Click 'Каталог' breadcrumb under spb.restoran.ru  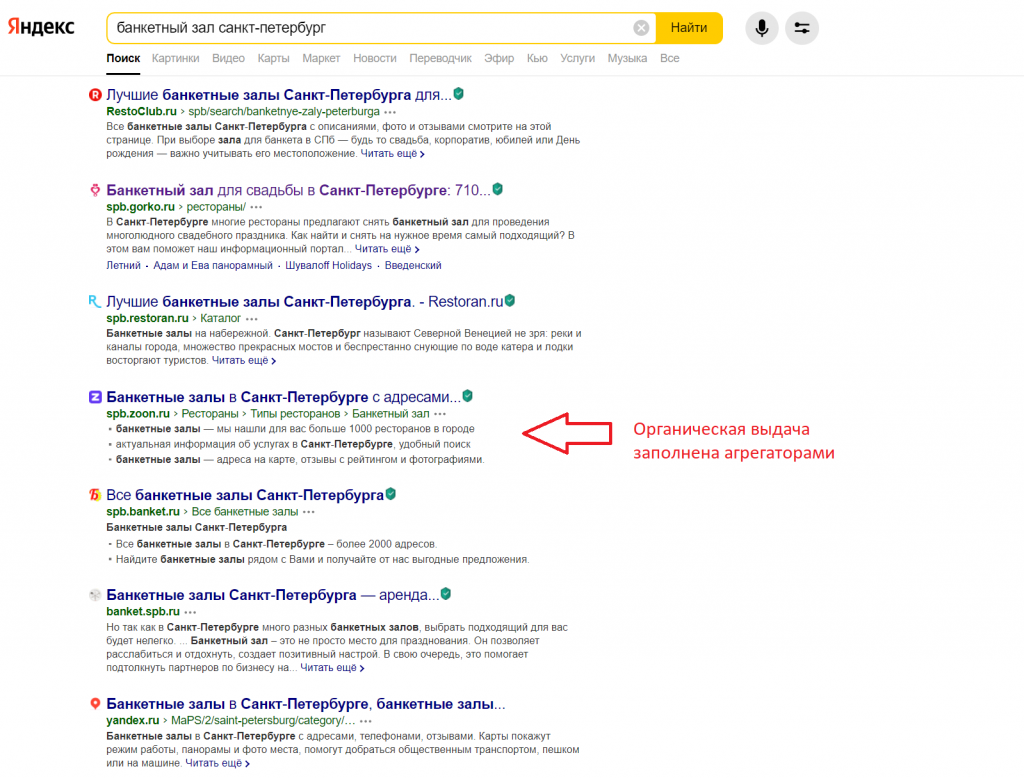tap(220, 318)
